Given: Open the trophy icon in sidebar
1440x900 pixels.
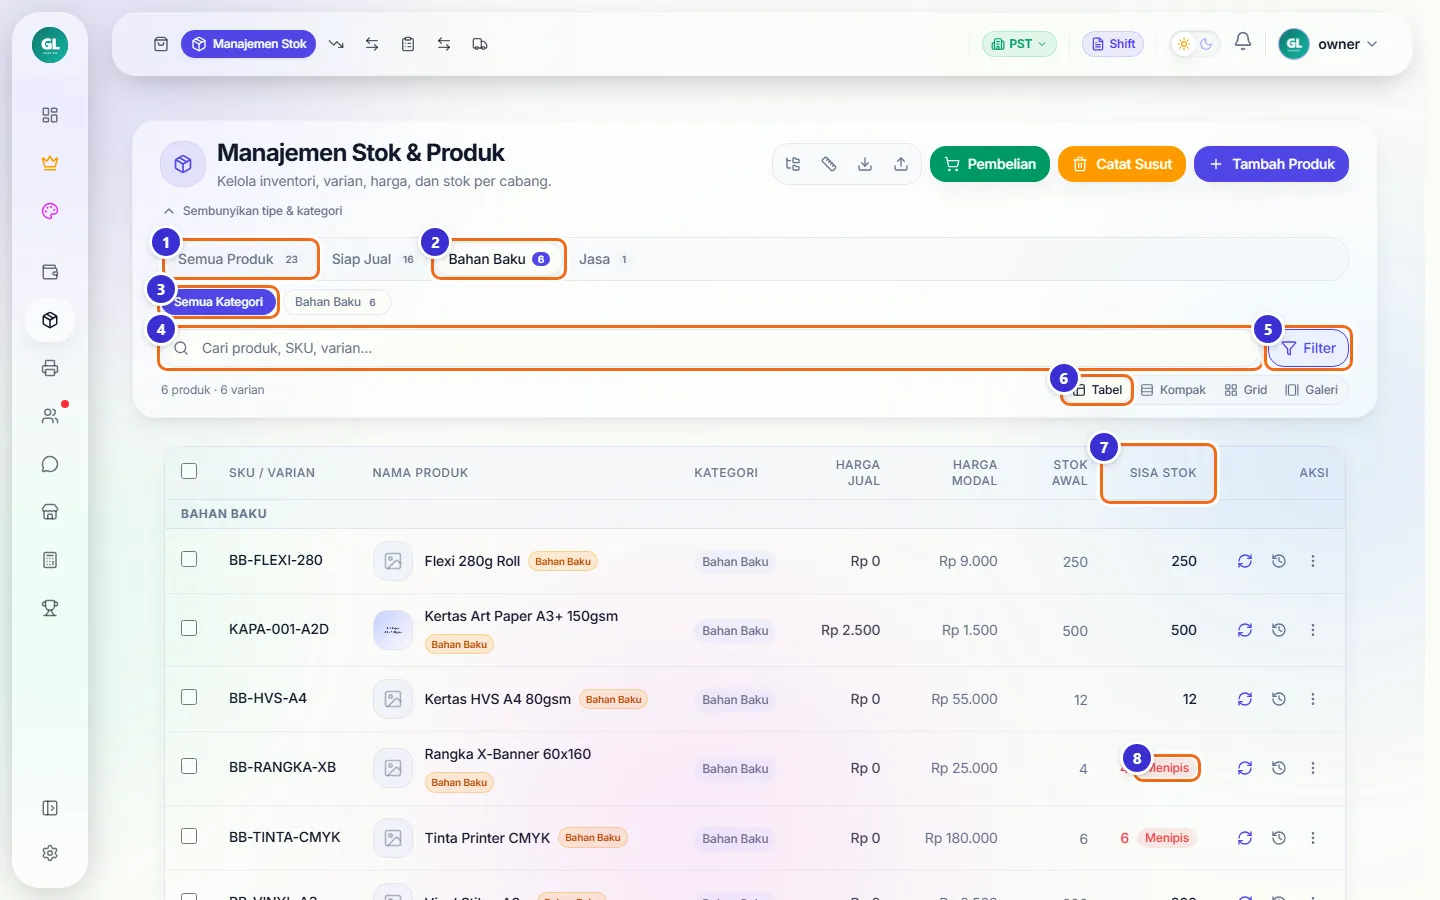Looking at the screenshot, I should (50, 608).
